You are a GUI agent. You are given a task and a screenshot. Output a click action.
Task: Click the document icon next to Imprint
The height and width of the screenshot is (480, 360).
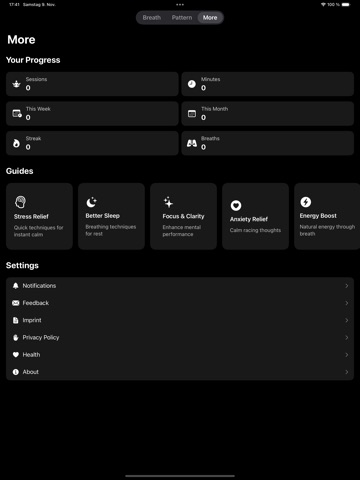click(16, 320)
